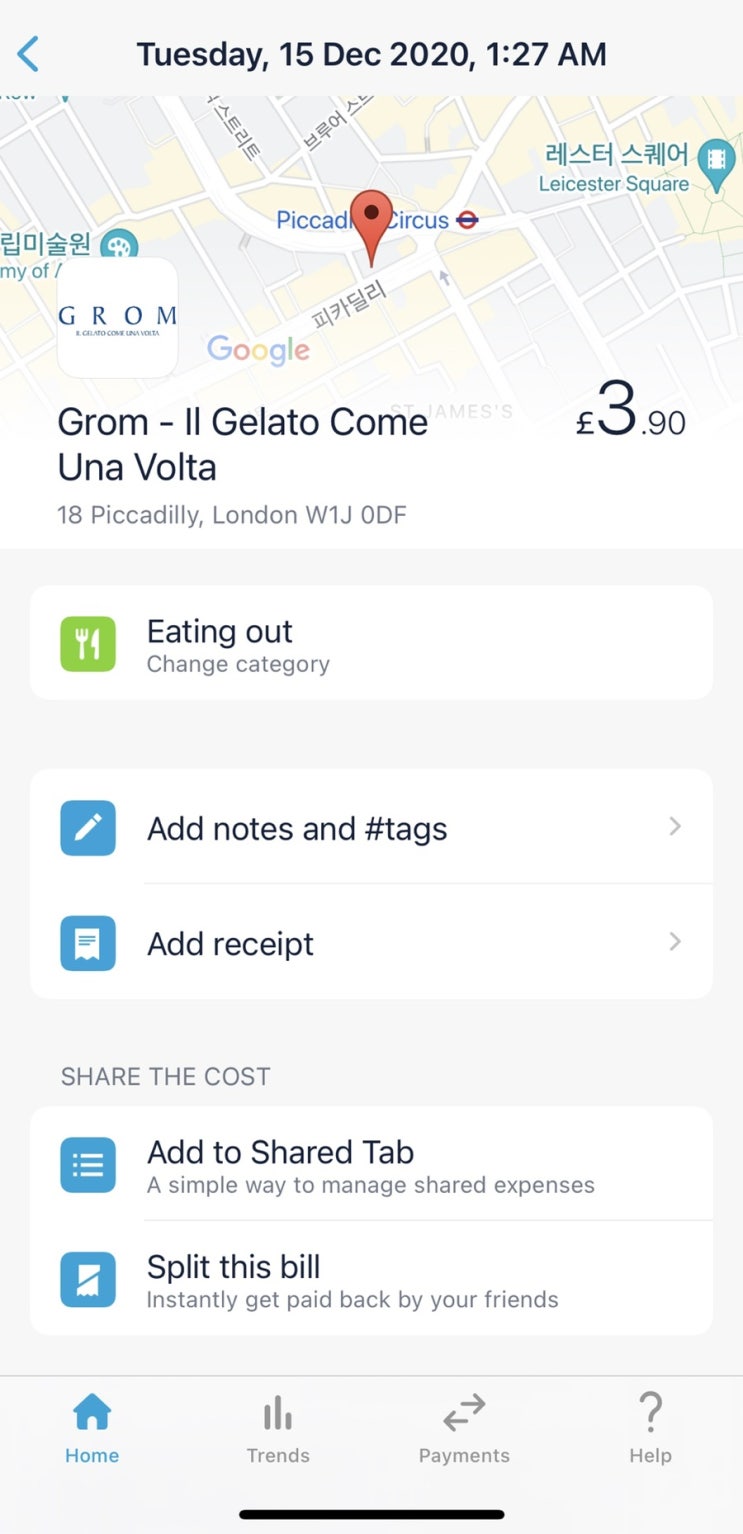Tap the 18 Piccadilly address text
743x1534 pixels.
232,516
